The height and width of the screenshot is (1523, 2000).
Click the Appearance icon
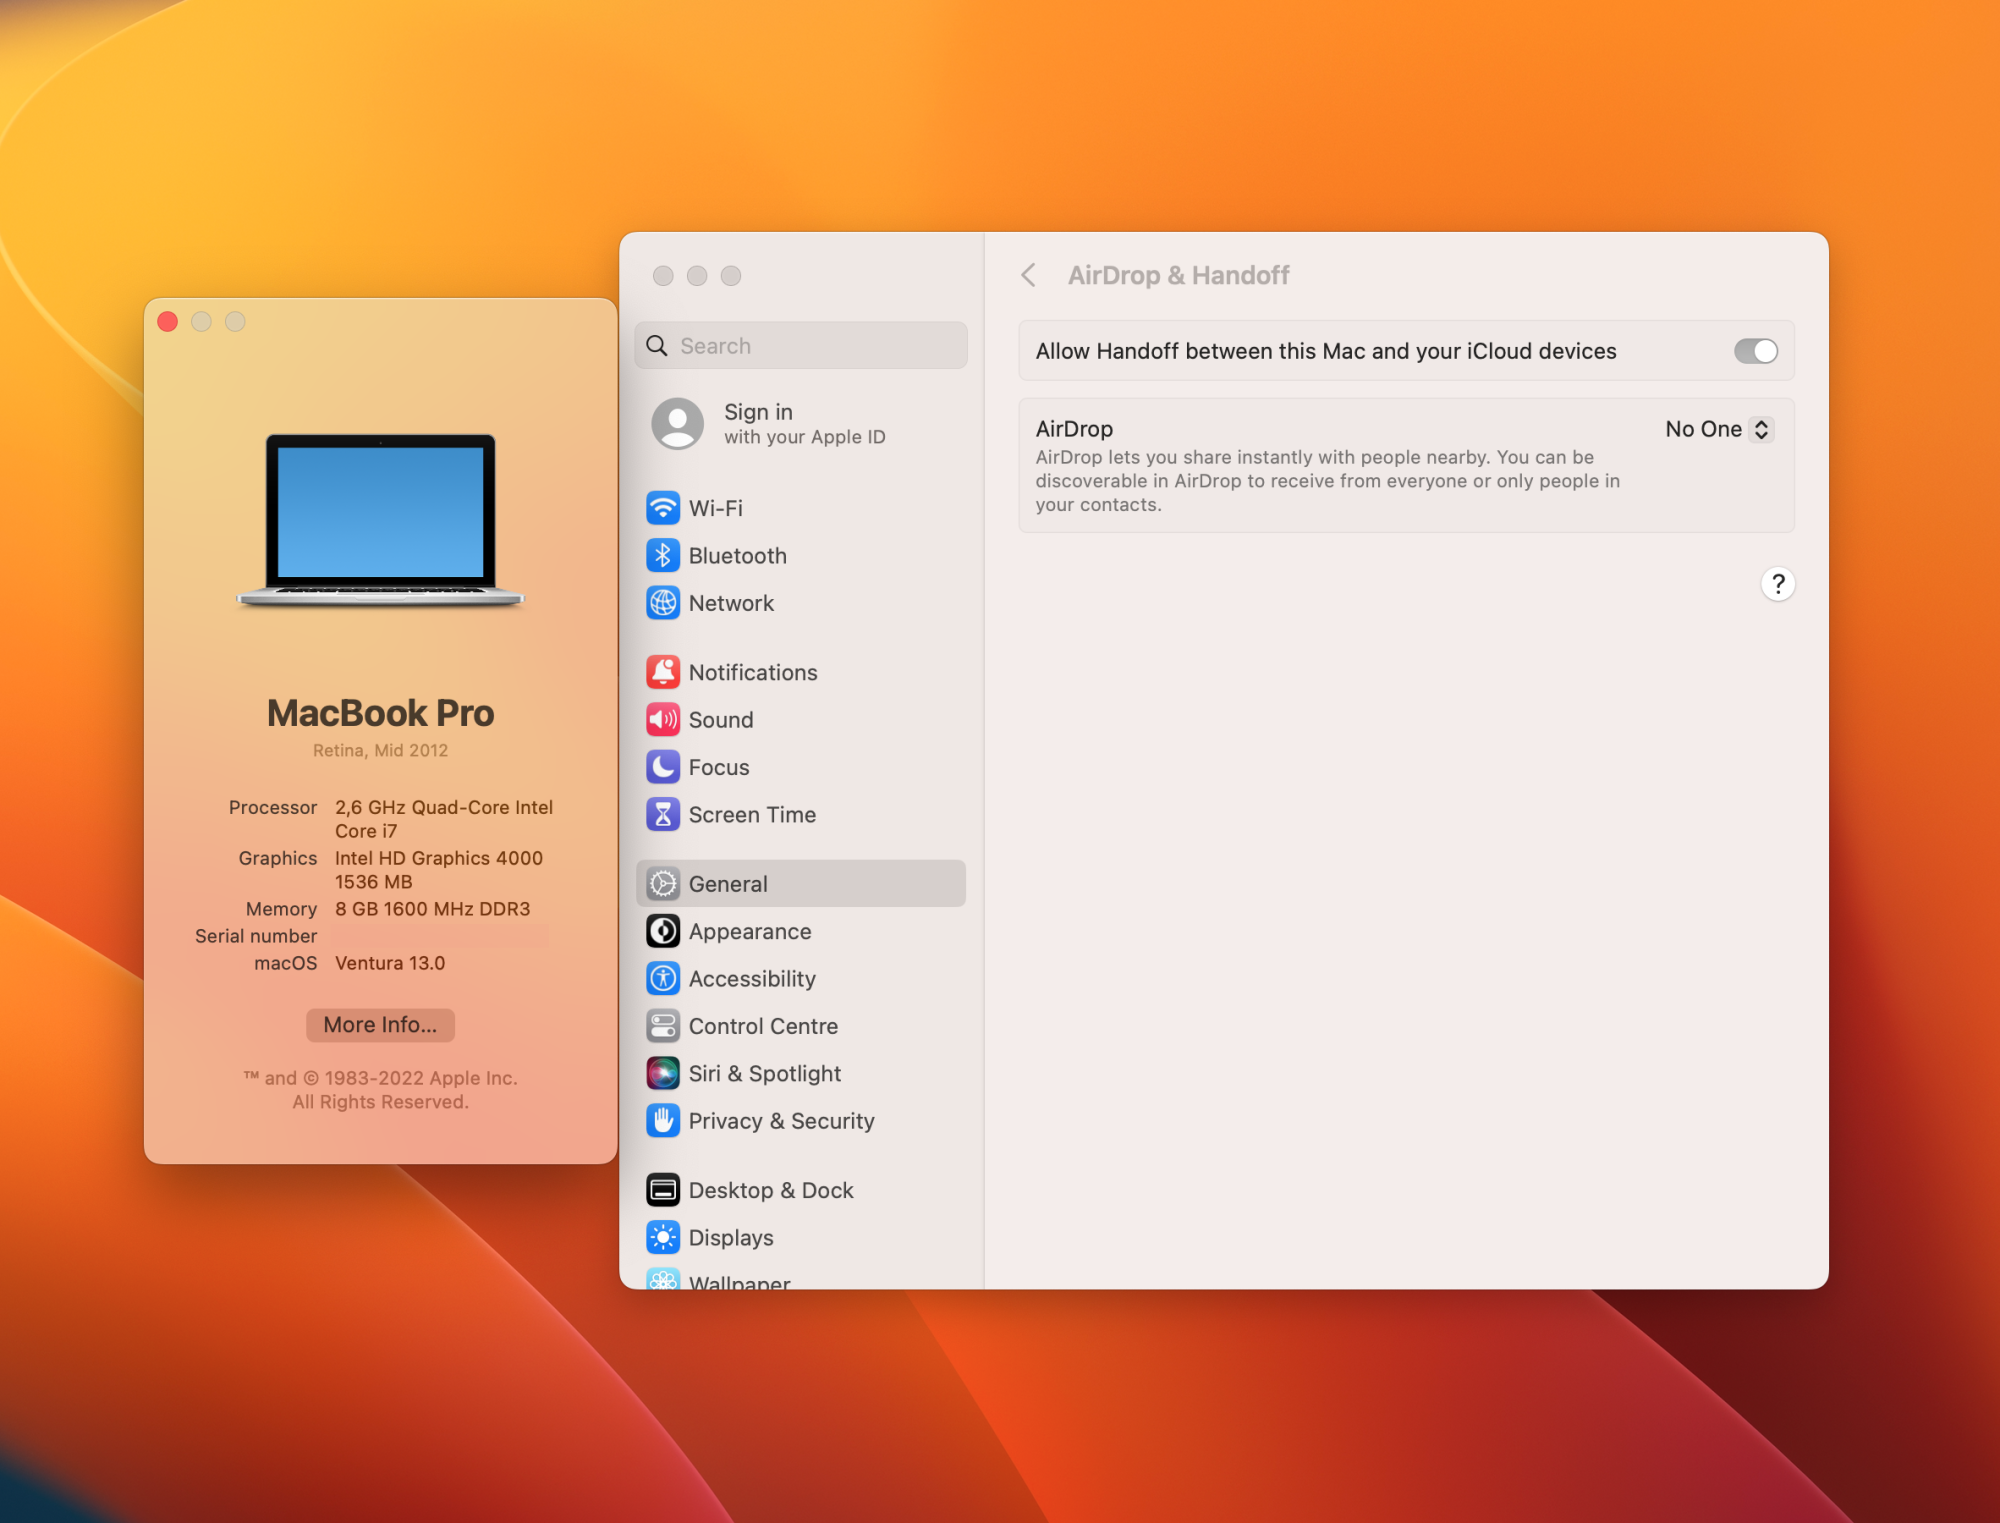663,931
